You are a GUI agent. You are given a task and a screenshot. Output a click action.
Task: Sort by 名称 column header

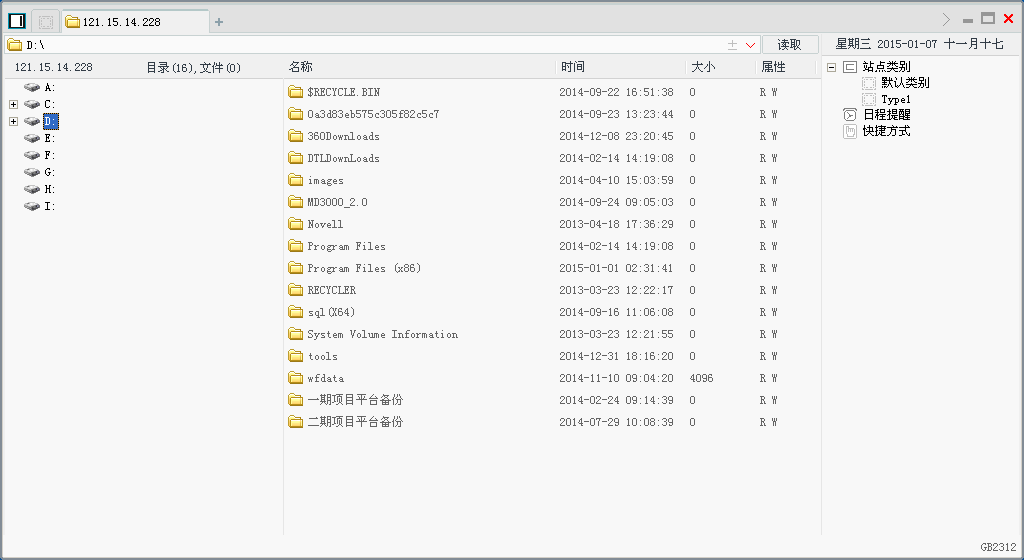300,67
